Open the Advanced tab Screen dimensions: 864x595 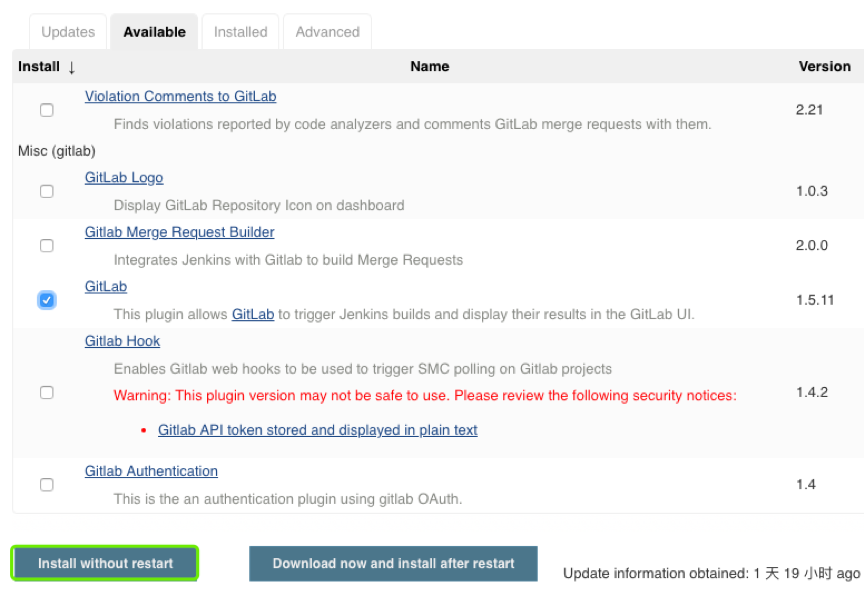coord(327,32)
